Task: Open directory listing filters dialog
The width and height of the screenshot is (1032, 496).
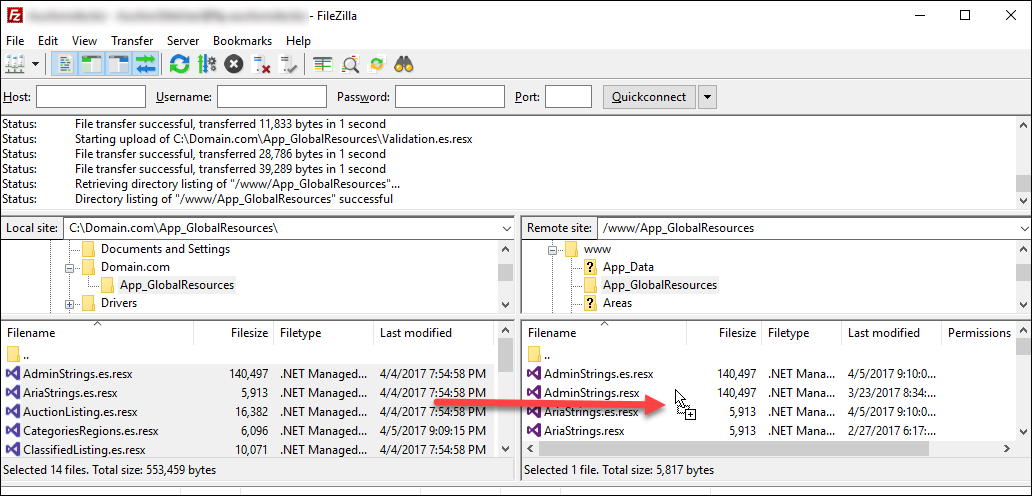Action: (x=322, y=64)
